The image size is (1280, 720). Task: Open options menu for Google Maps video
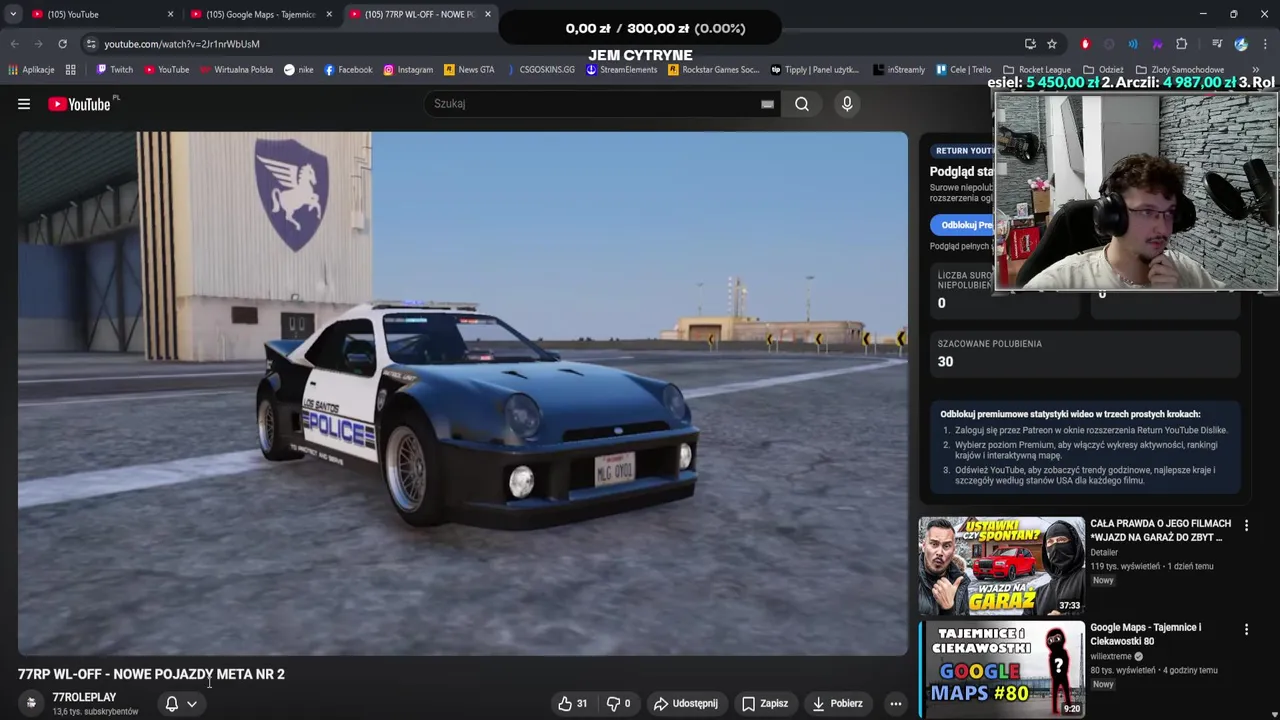[1246, 629]
